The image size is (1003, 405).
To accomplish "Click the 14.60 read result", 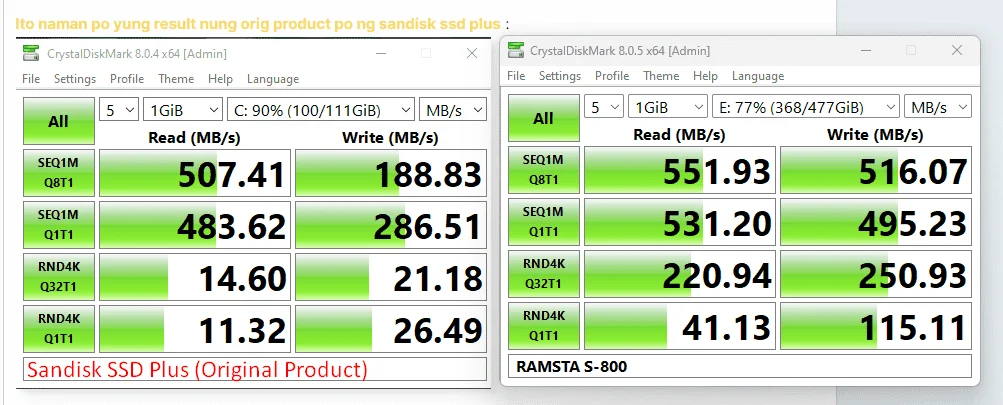I will click(x=195, y=277).
